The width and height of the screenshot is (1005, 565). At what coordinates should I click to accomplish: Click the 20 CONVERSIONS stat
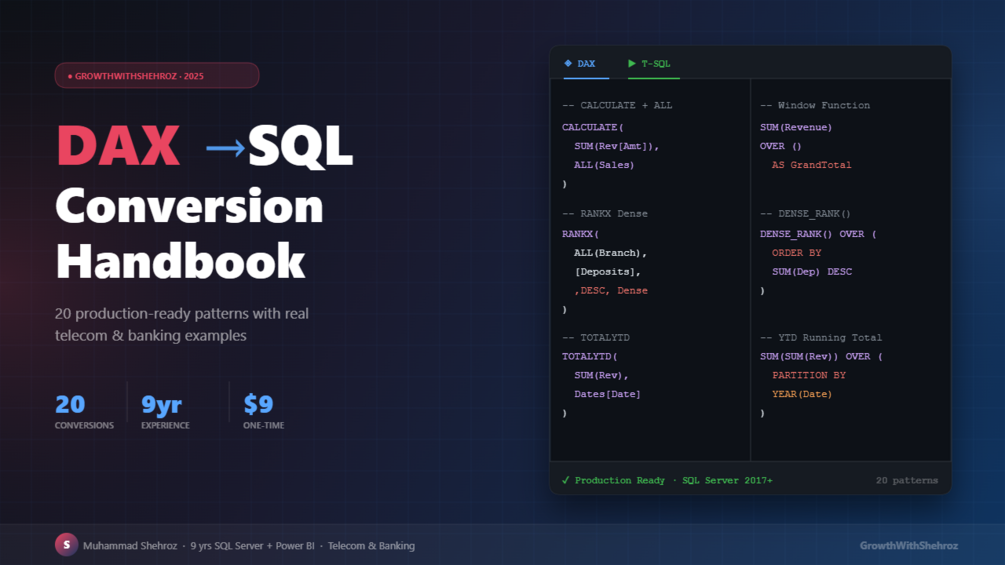click(x=84, y=411)
